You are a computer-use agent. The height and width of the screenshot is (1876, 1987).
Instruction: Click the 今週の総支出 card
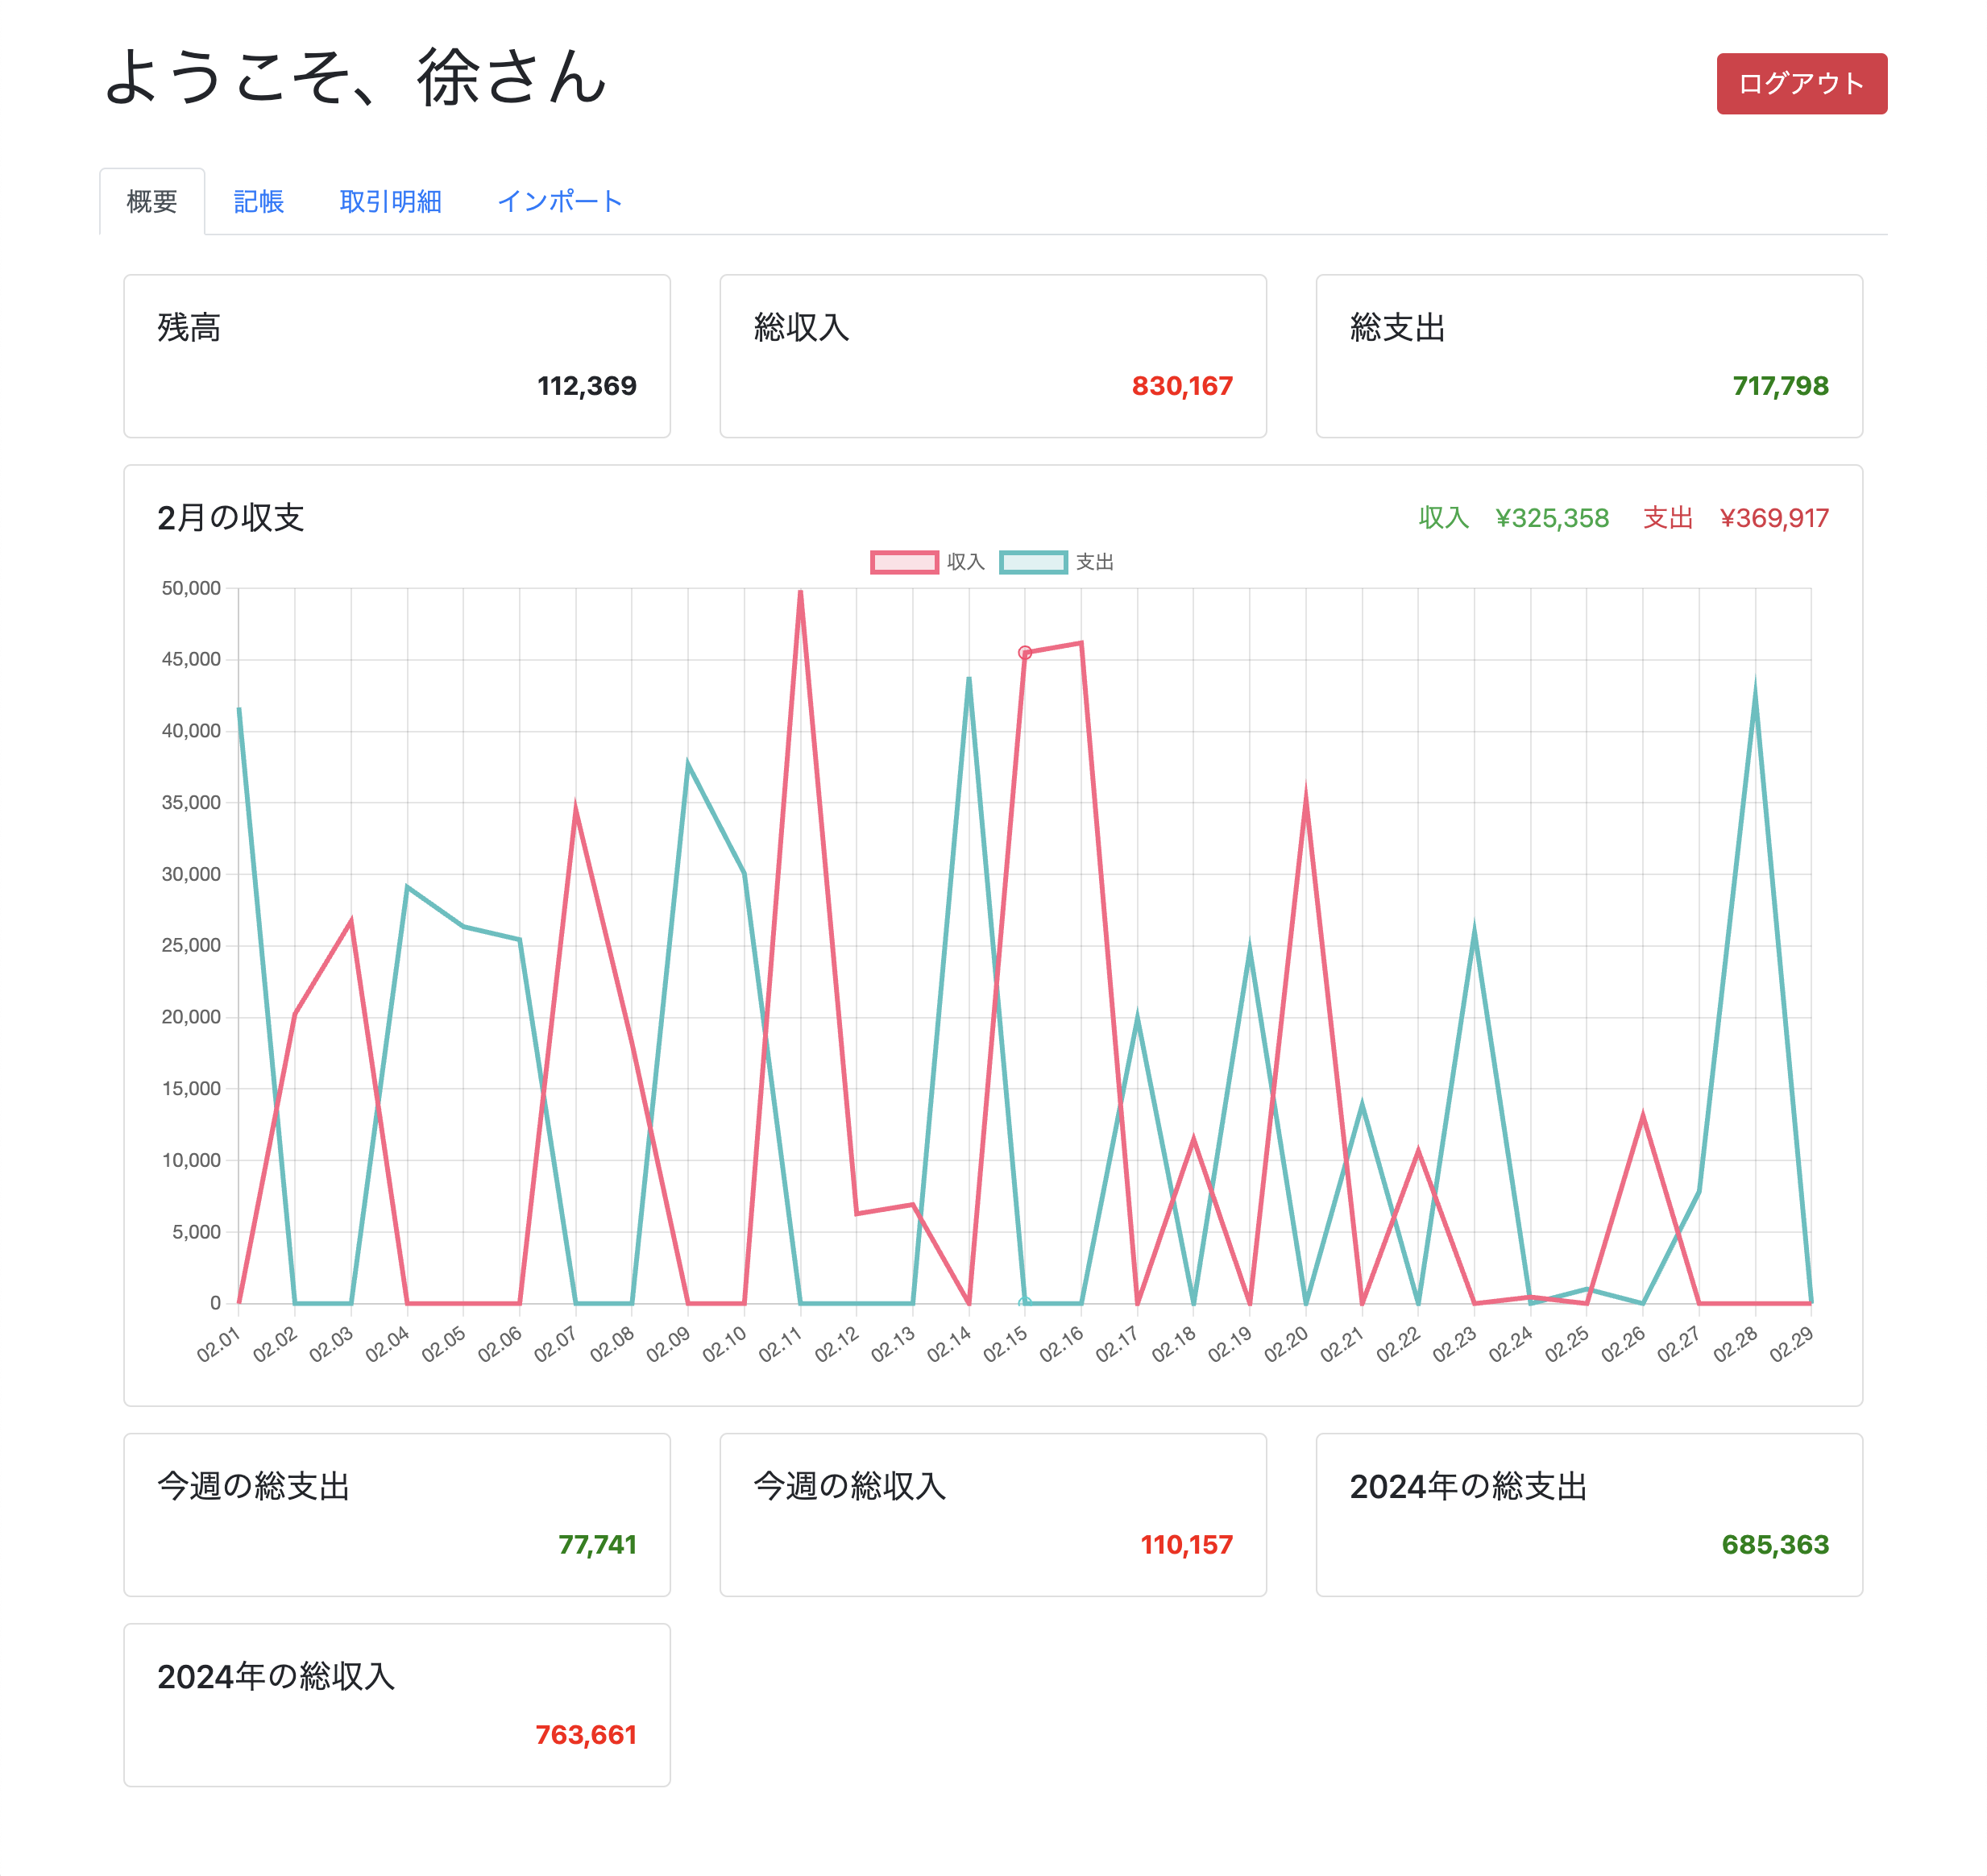(x=397, y=1514)
